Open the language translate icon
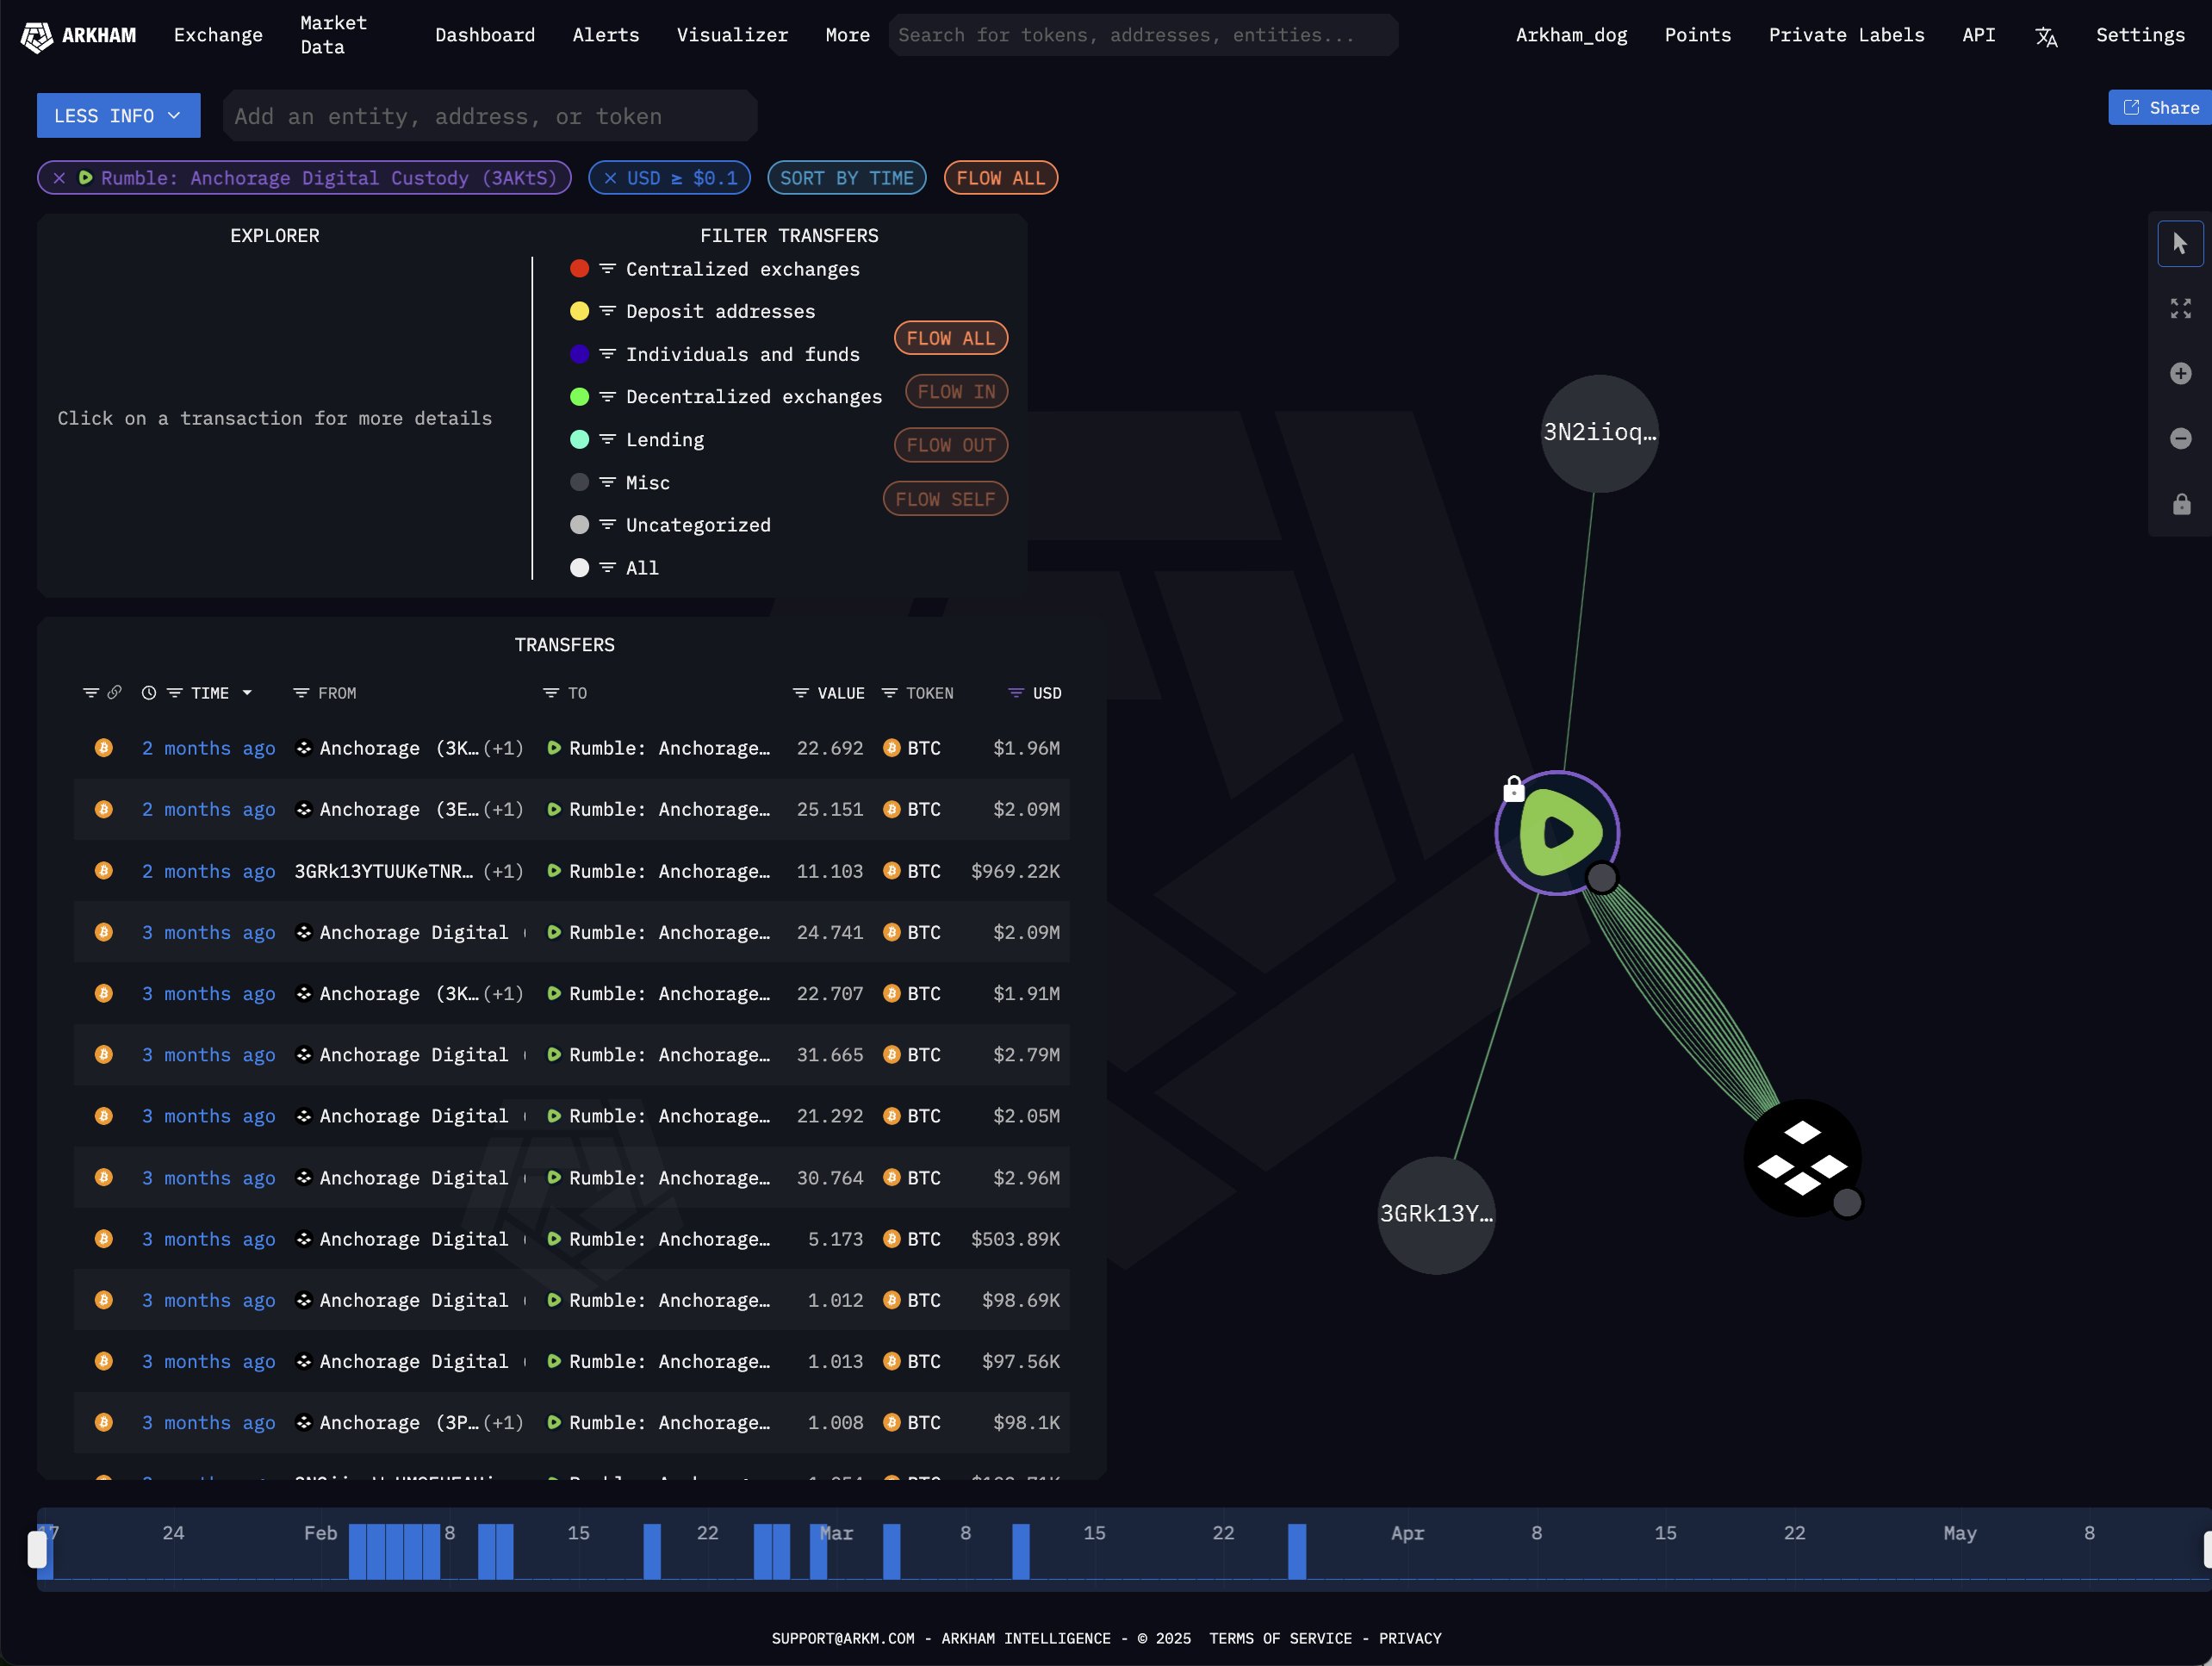 pos(2046,37)
